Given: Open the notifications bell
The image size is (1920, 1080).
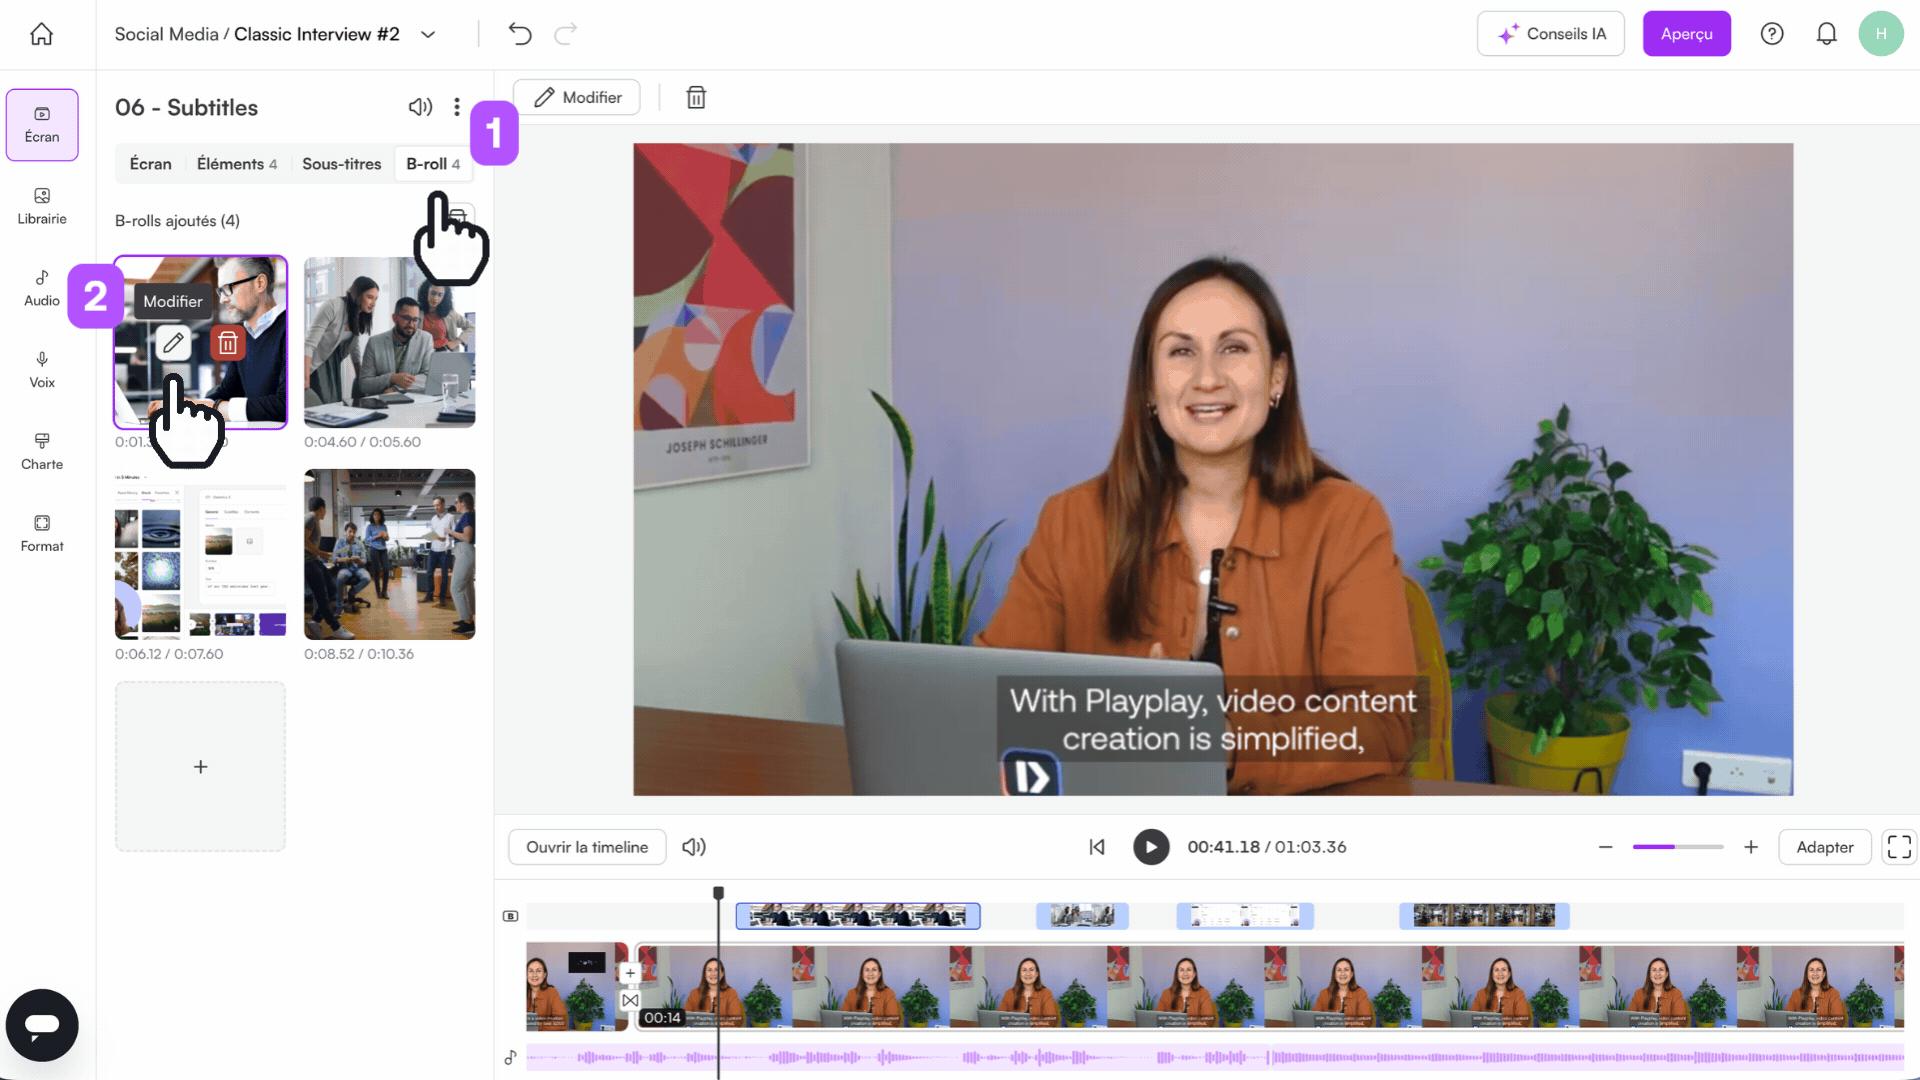Looking at the screenshot, I should [x=1826, y=34].
